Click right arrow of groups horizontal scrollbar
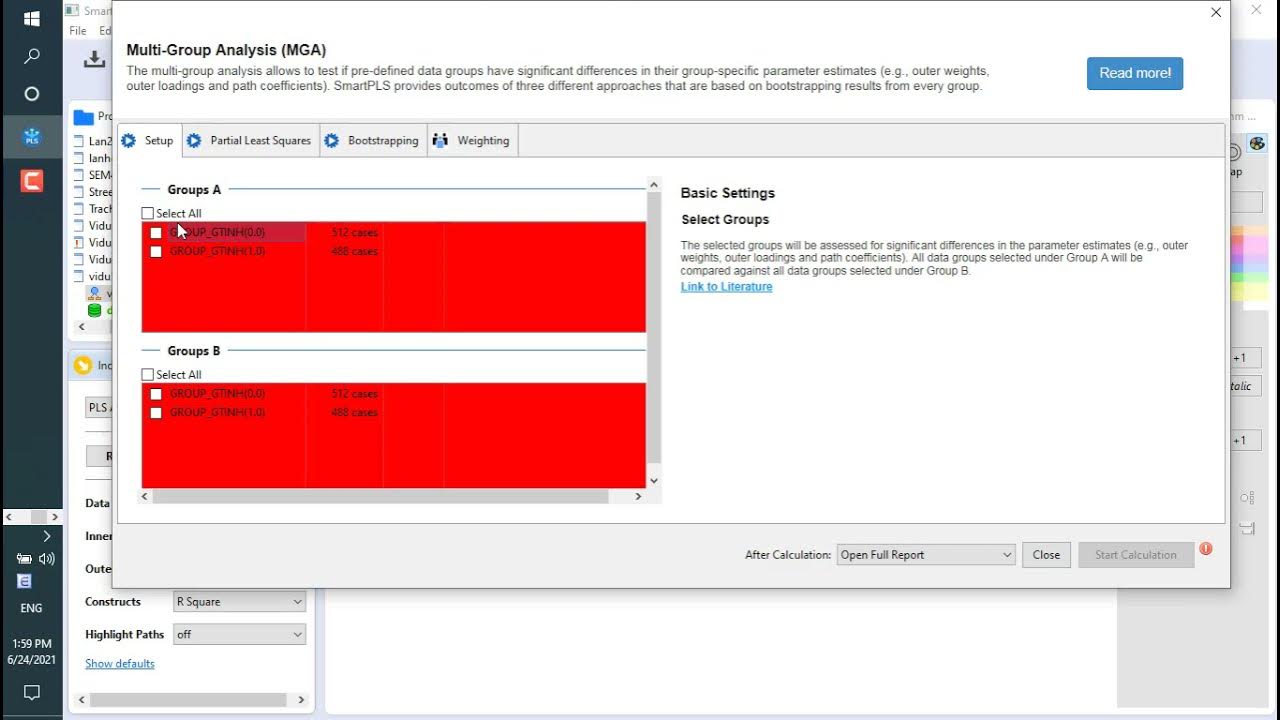 click(x=638, y=496)
